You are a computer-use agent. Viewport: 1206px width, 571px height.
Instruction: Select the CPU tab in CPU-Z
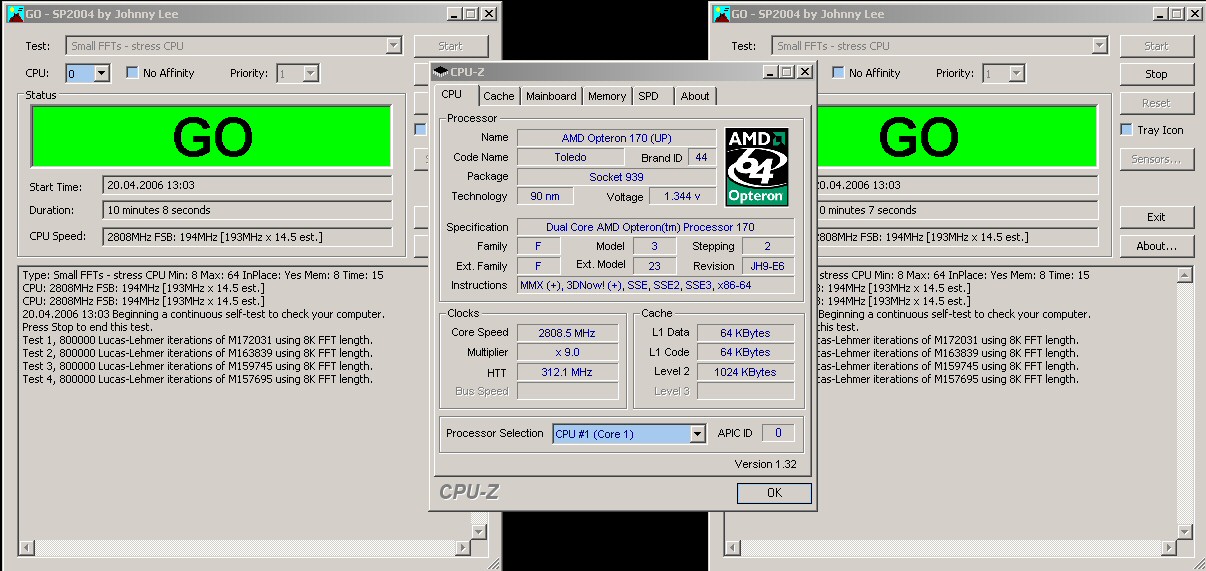(452, 94)
